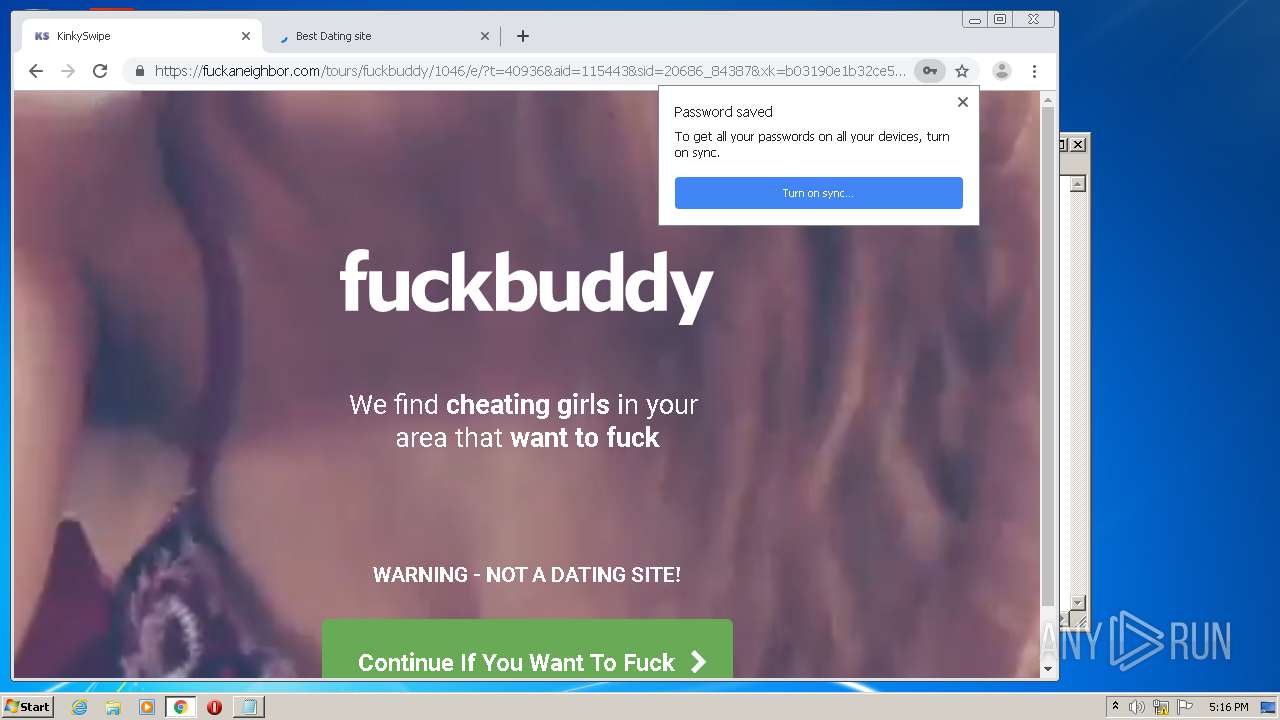Open the Opera taskbar icon
1280x720 pixels.
[214, 707]
